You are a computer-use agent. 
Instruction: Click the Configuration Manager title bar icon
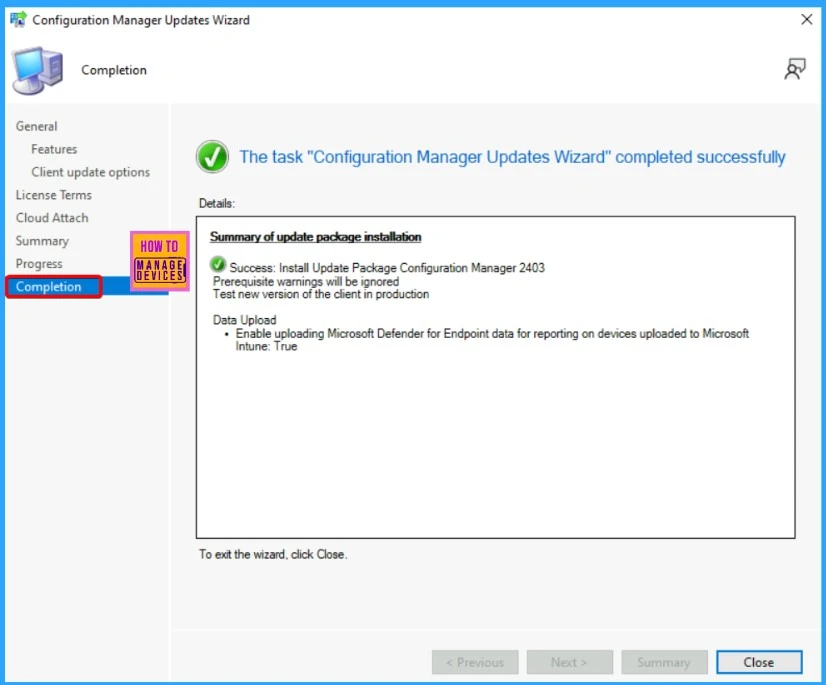pos(18,19)
